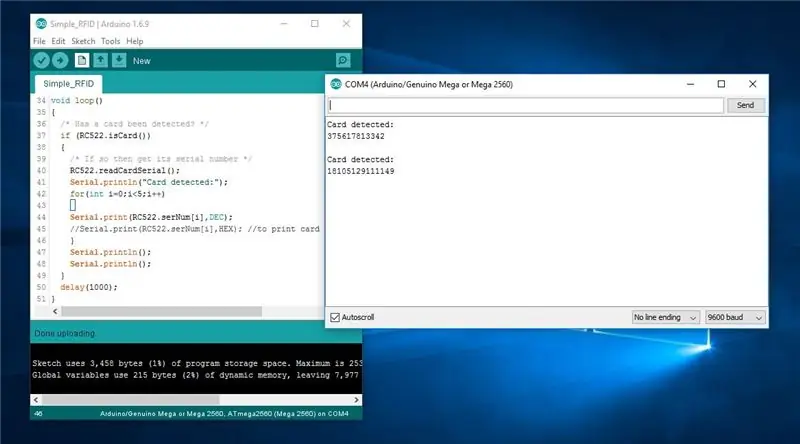Click the Send button in serial monitor
This screenshot has height=444, width=800.
click(745, 105)
